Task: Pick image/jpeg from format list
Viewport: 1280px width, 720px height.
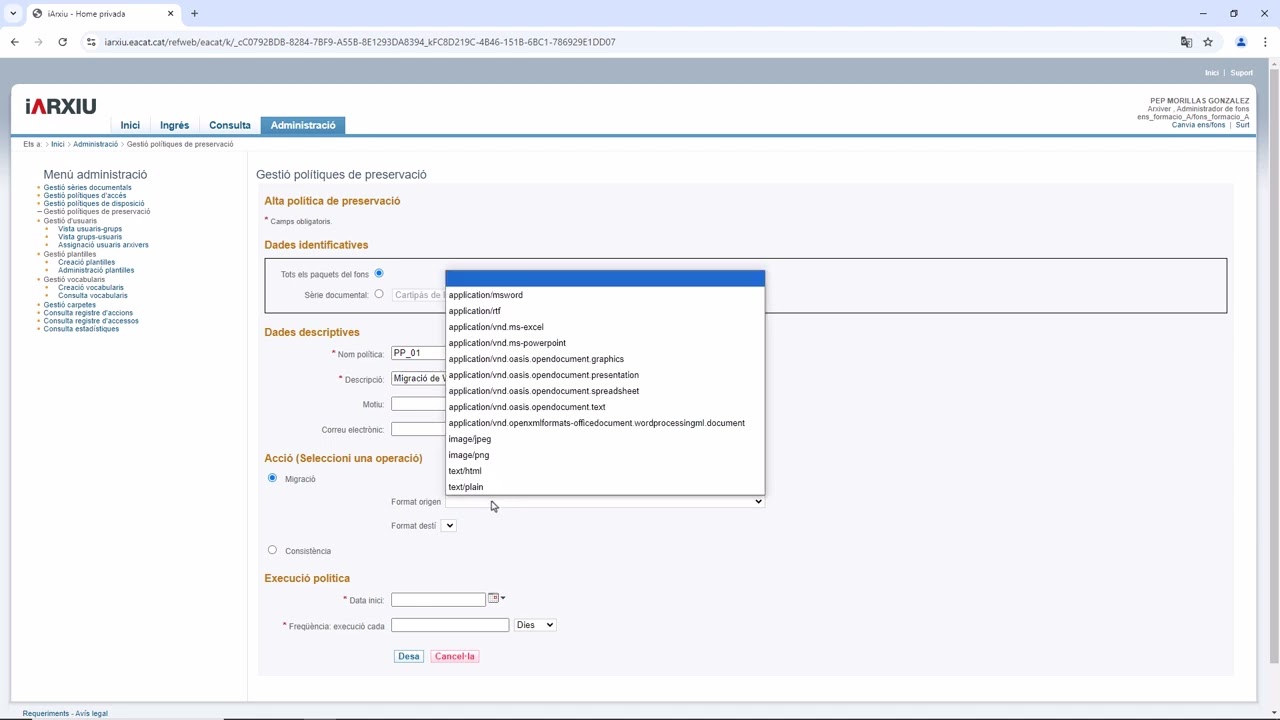Action: [x=605, y=439]
